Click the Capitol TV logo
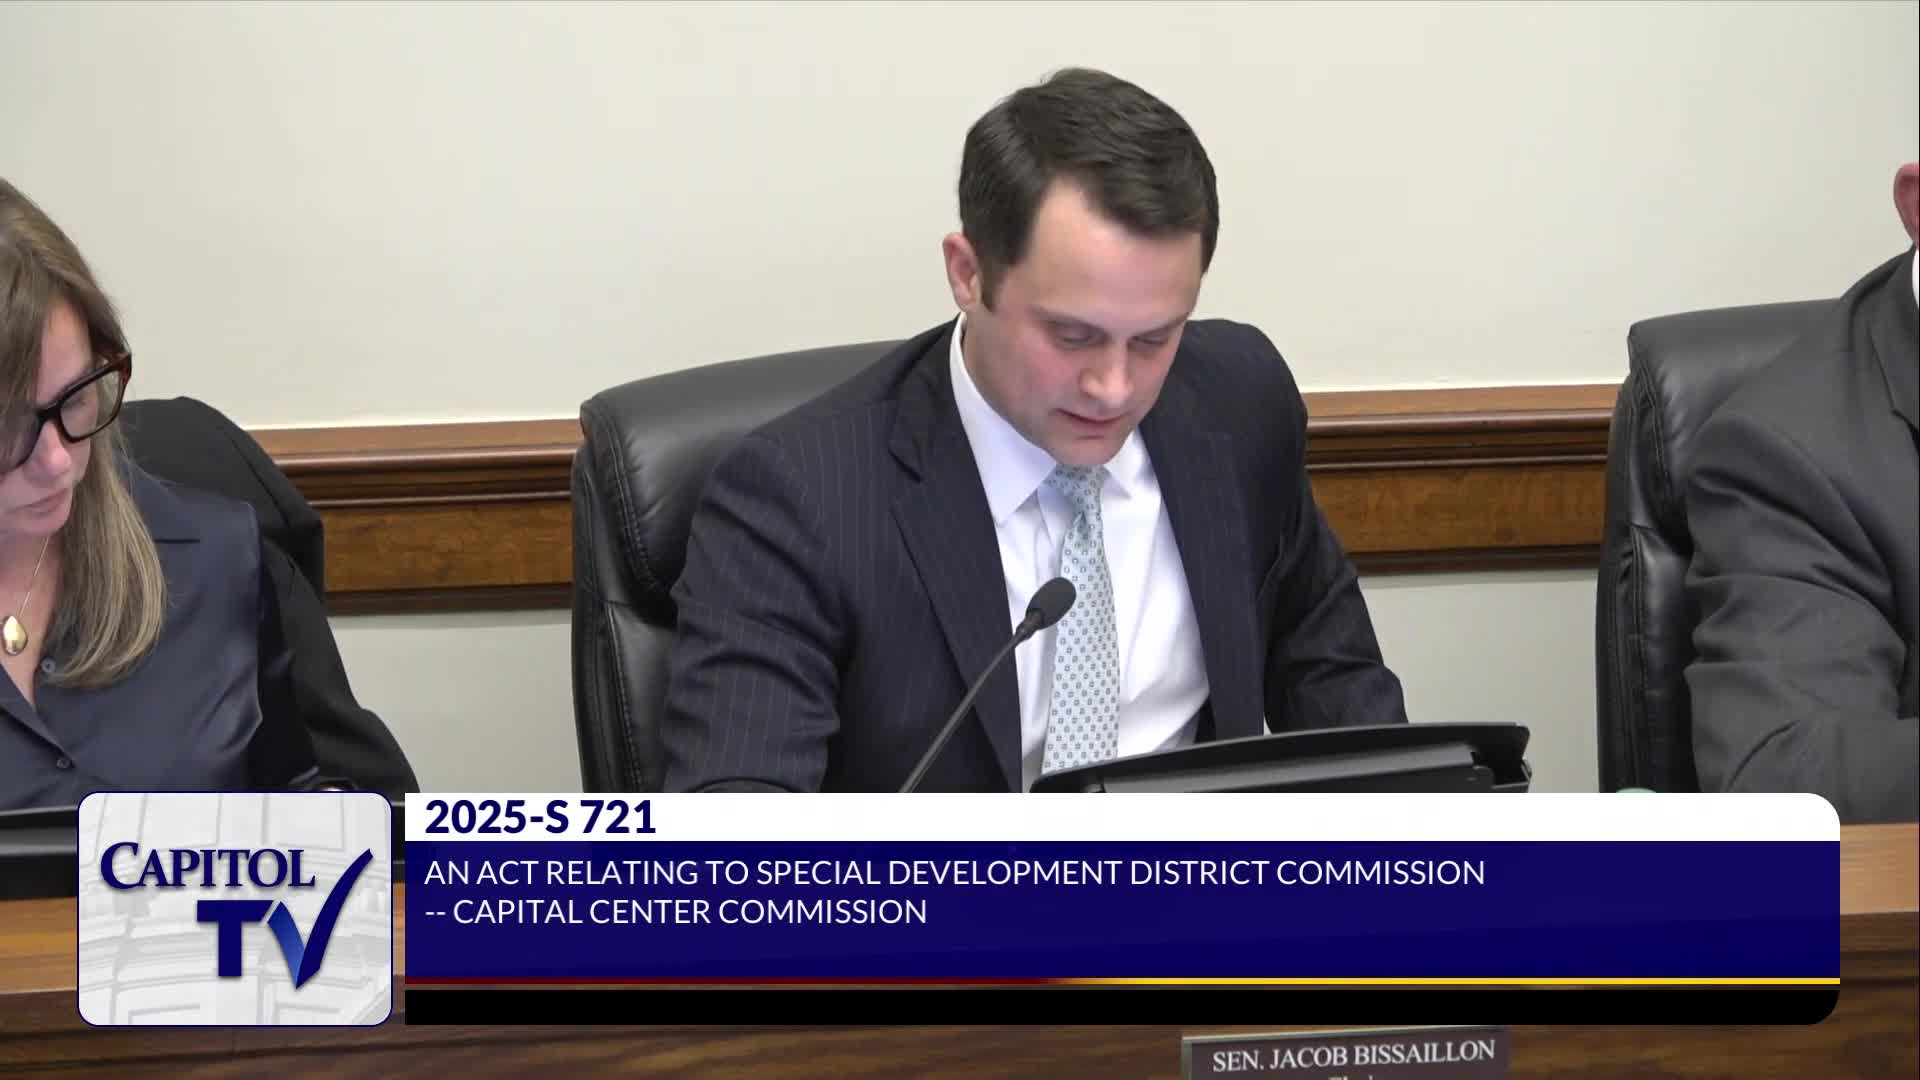This screenshot has height=1080, width=1920. click(234, 908)
